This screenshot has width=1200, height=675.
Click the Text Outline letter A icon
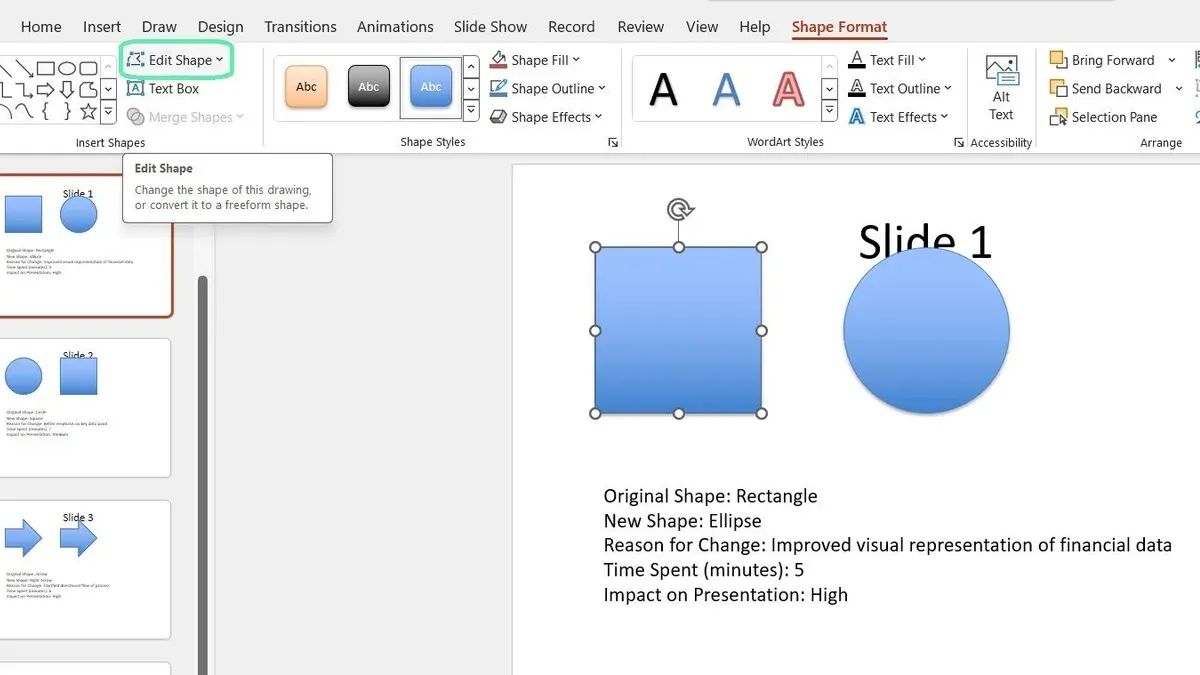[x=856, y=88]
